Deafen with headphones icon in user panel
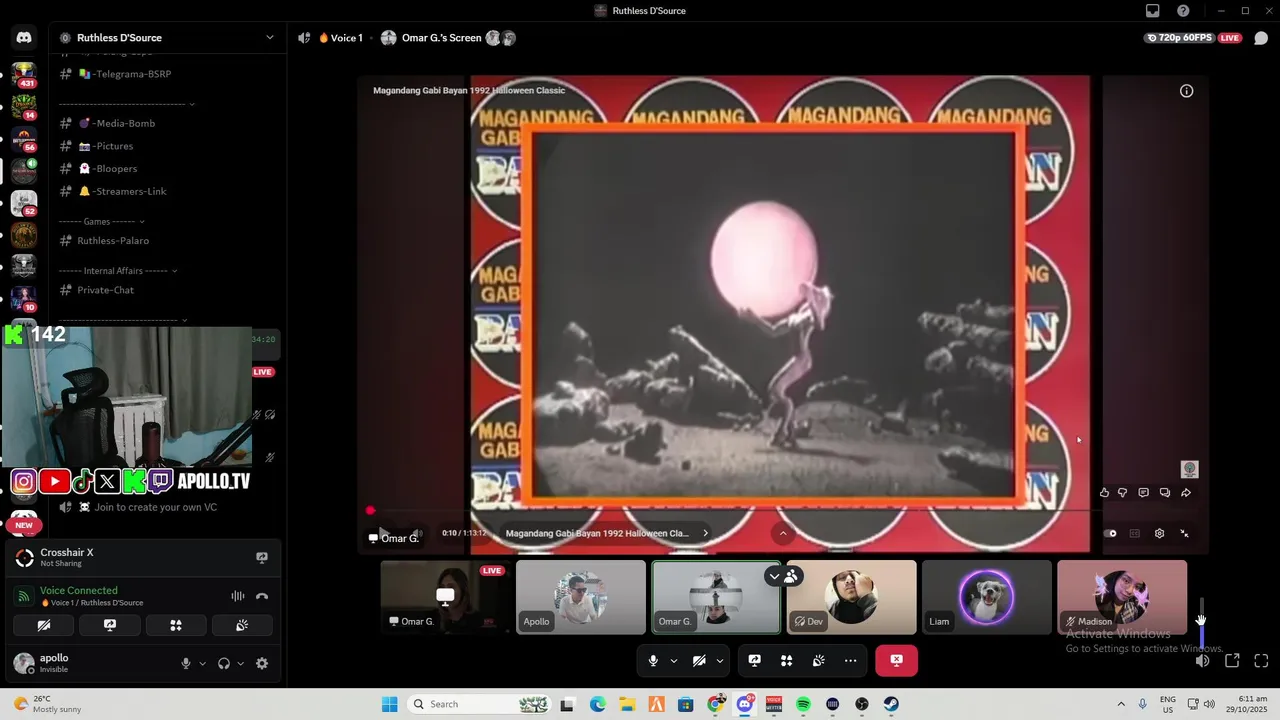 point(224,663)
